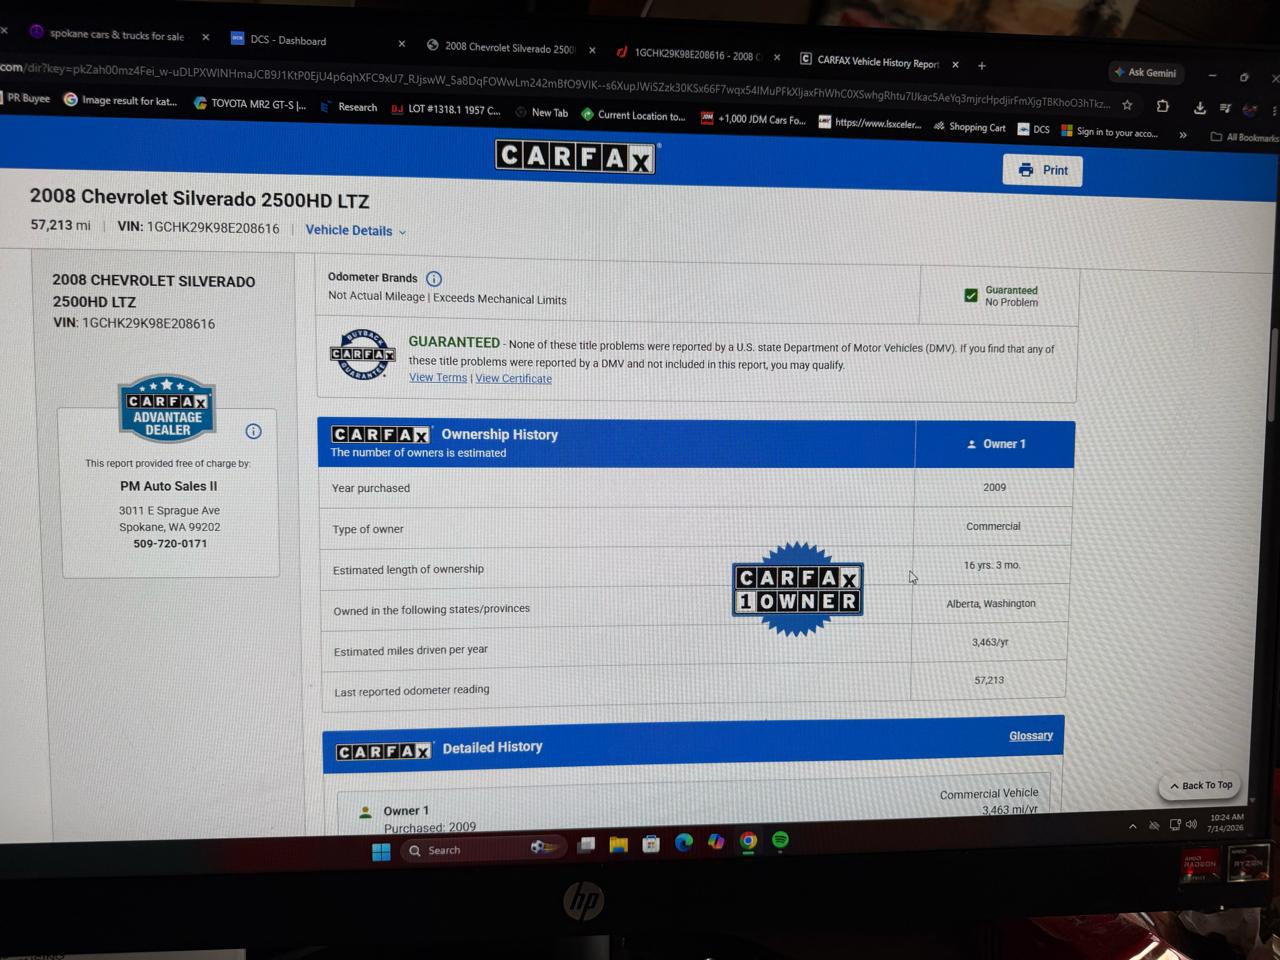Open Google Chrome from the taskbar

(x=748, y=842)
